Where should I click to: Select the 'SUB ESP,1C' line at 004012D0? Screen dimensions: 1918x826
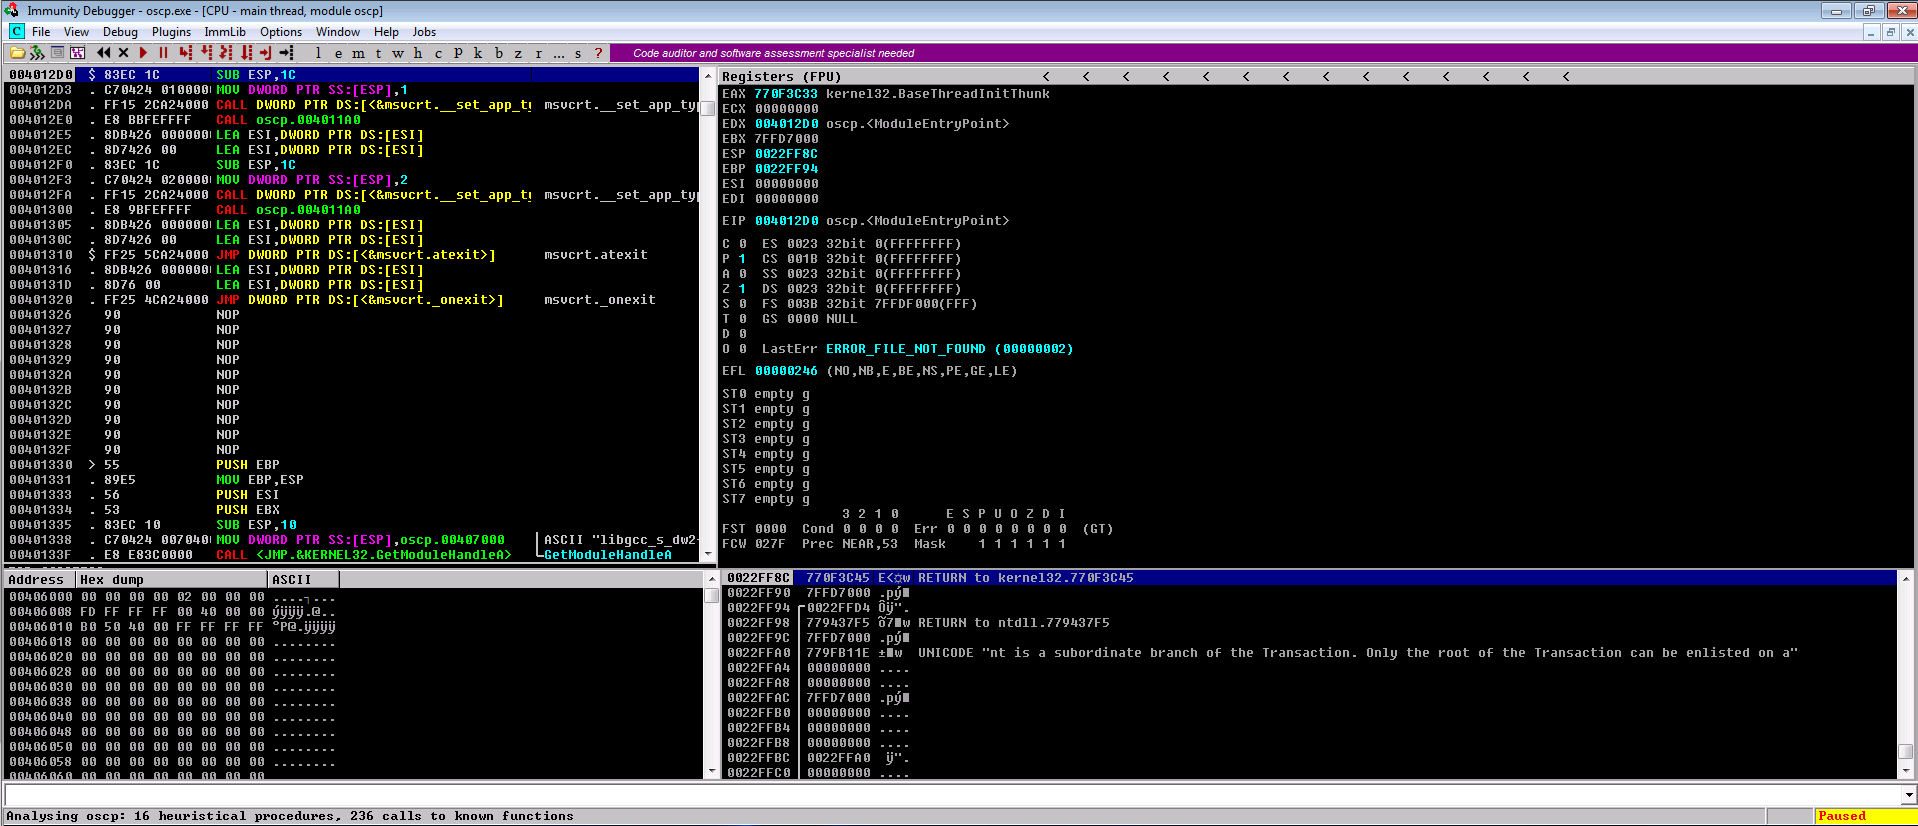tap(352, 75)
